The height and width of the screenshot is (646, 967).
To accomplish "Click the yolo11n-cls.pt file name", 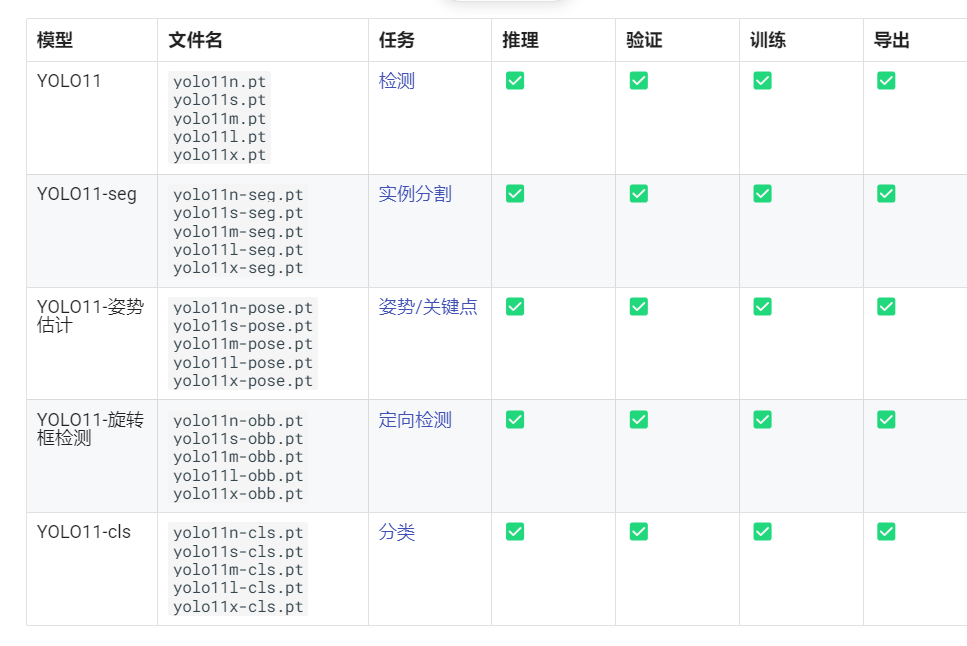I will click(238, 532).
